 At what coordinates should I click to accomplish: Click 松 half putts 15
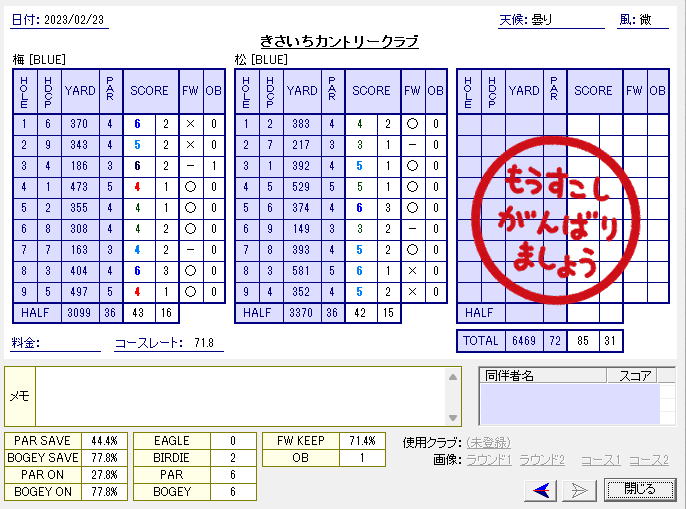pyautogui.click(x=388, y=313)
